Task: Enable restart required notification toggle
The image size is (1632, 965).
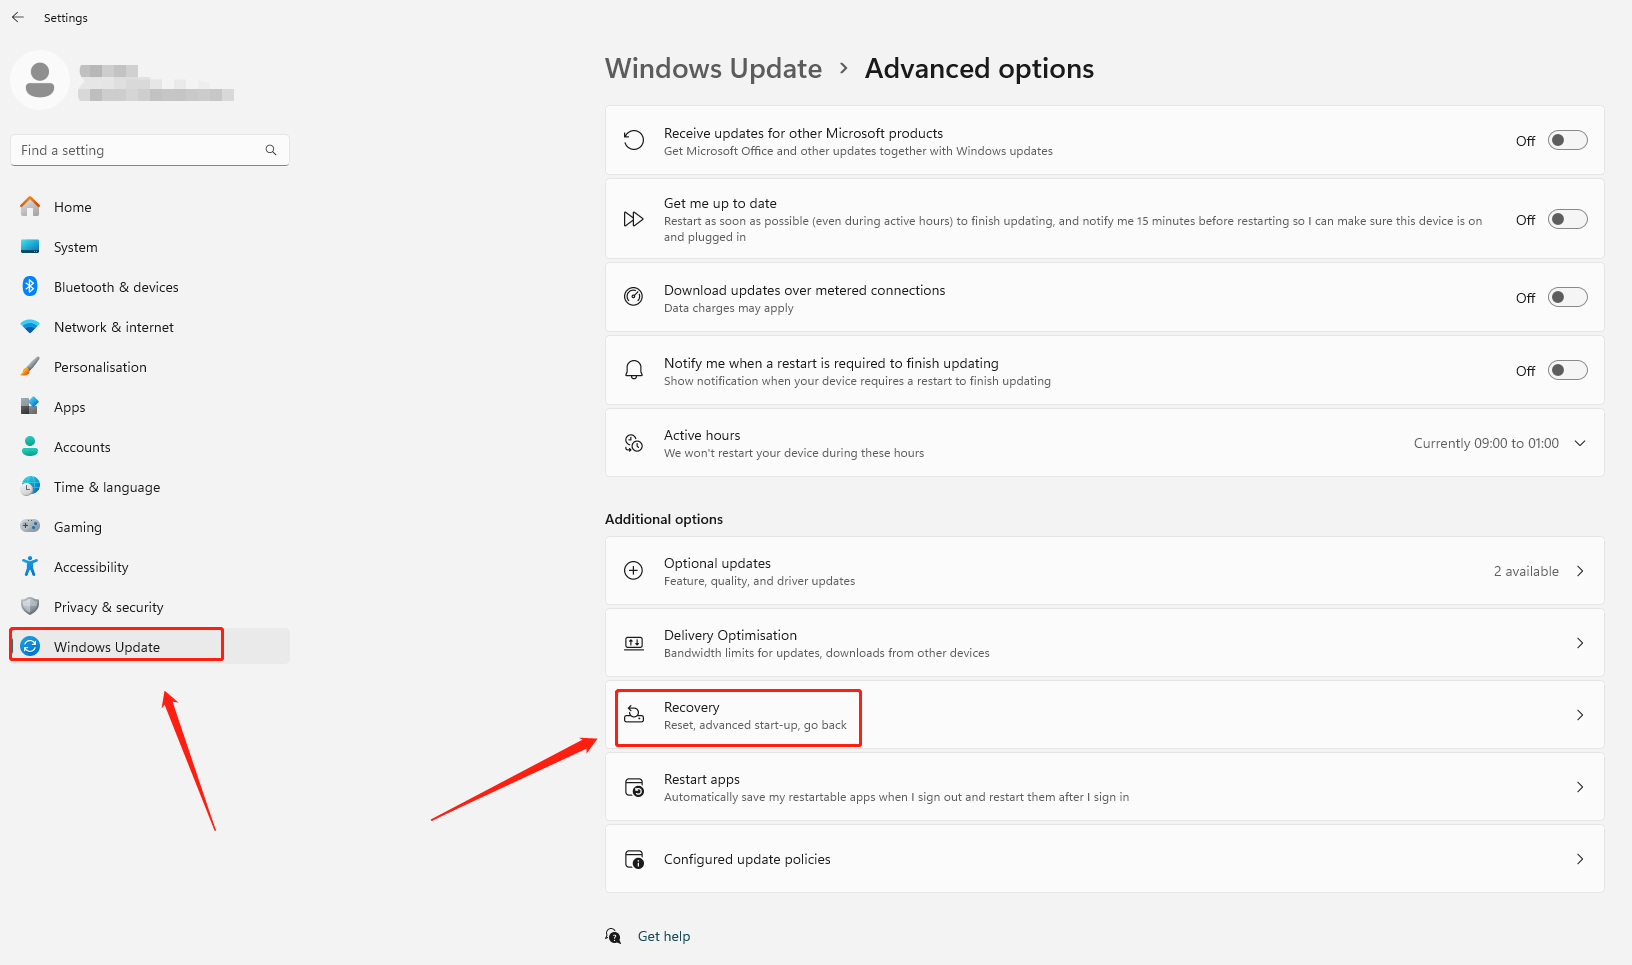Action: tap(1567, 371)
